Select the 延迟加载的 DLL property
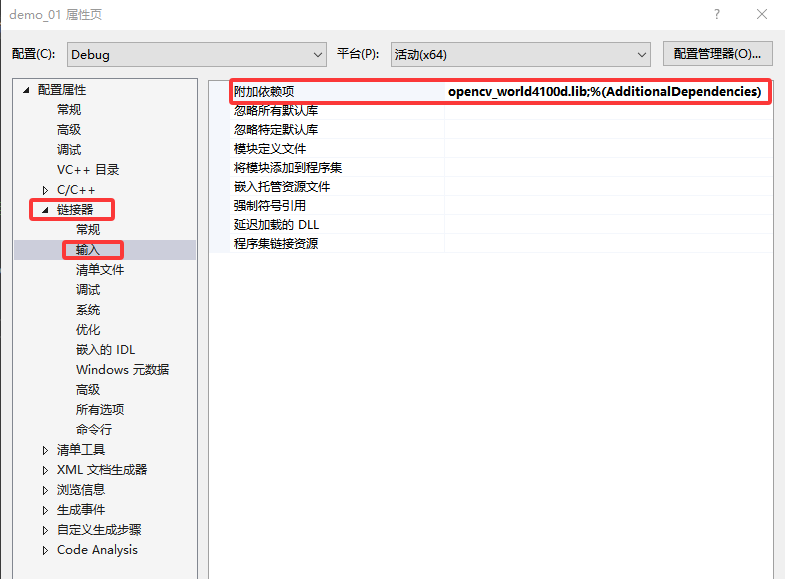The image size is (785, 579). pyautogui.click(x=276, y=225)
